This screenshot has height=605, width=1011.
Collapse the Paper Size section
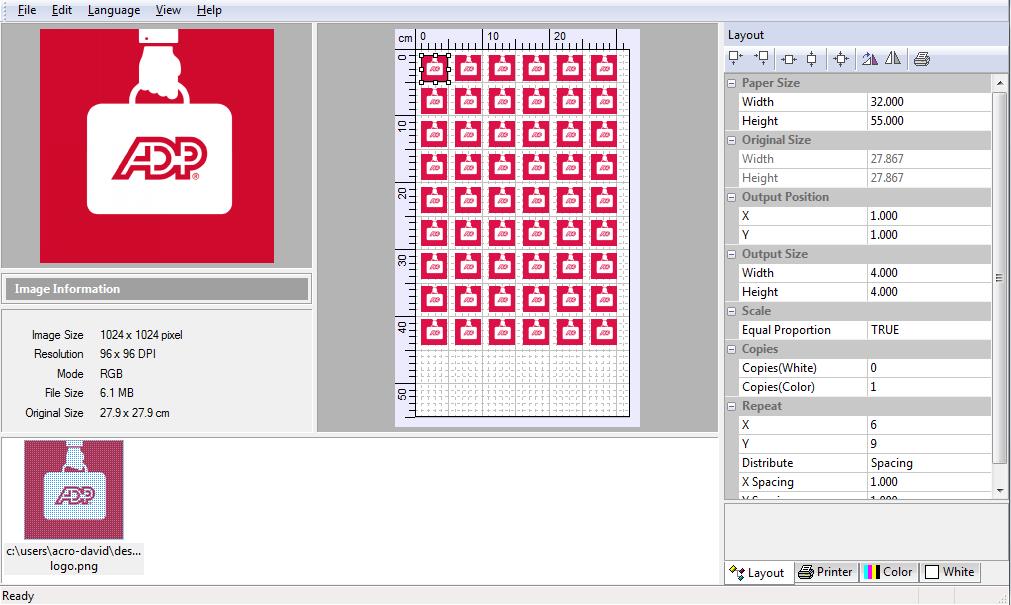[731, 82]
